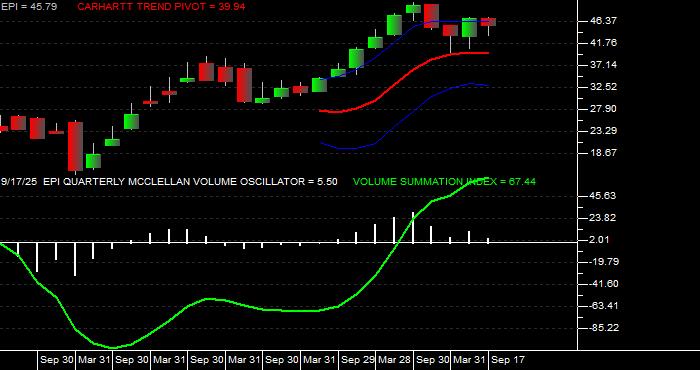
Task: Click the -63.41 oscillator axis value
Action: tap(603, 306)
